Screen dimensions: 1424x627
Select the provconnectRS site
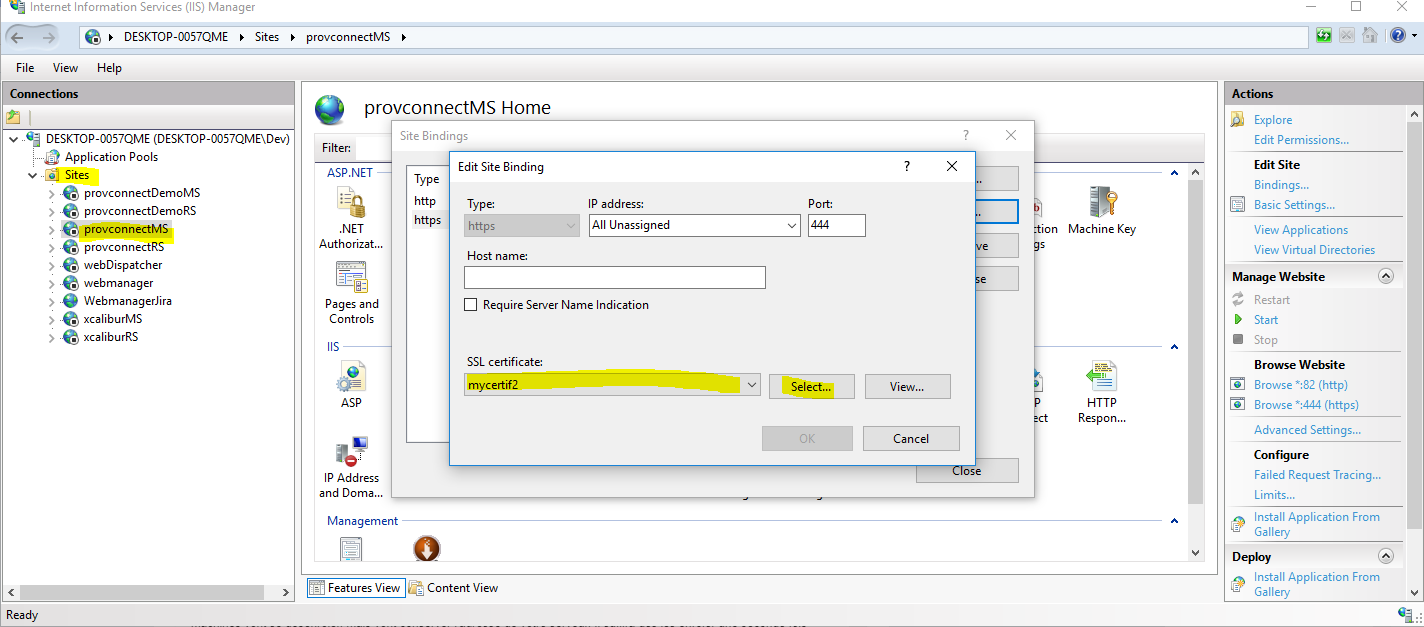click(x=124, y=247)
